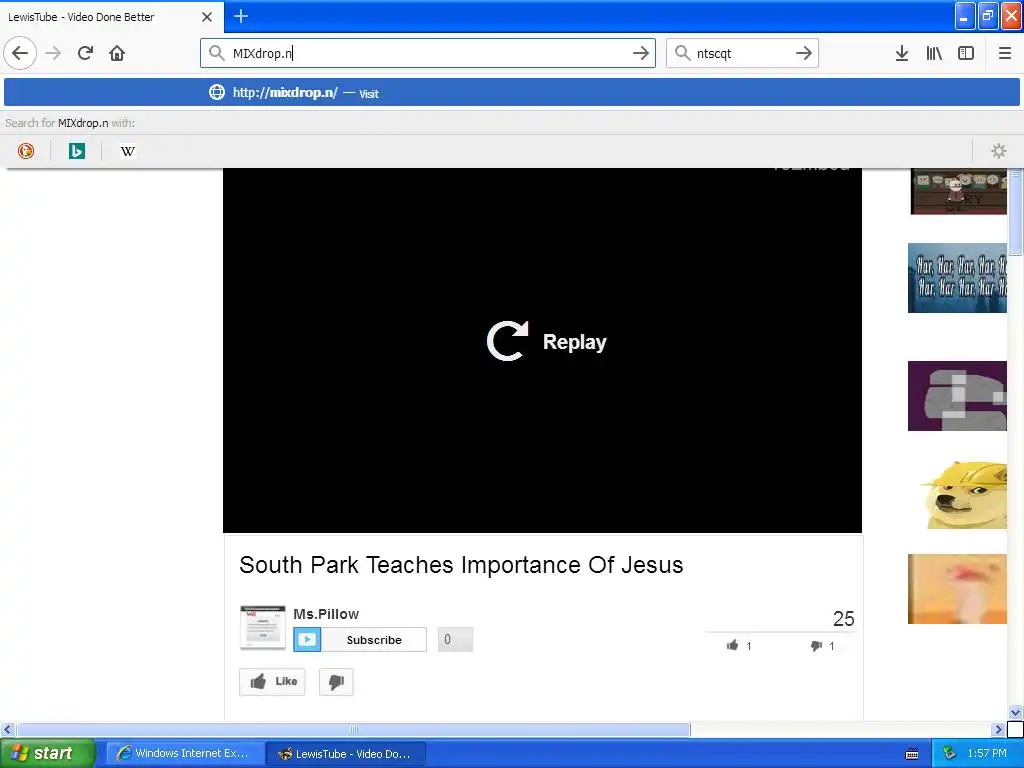Click the keyboard tray icon
1024x768 pixels.
(912, 754)
